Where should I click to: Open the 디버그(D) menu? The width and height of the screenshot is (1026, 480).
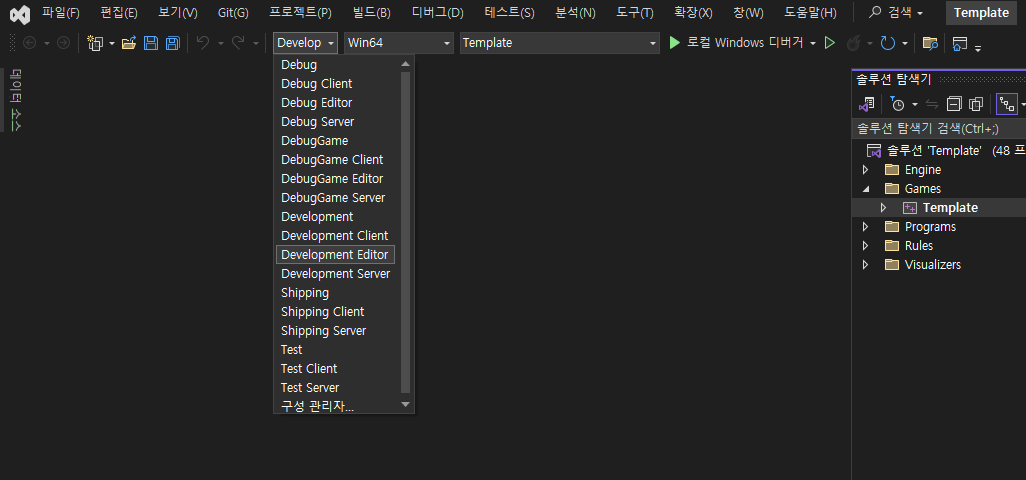coord(438,12)
